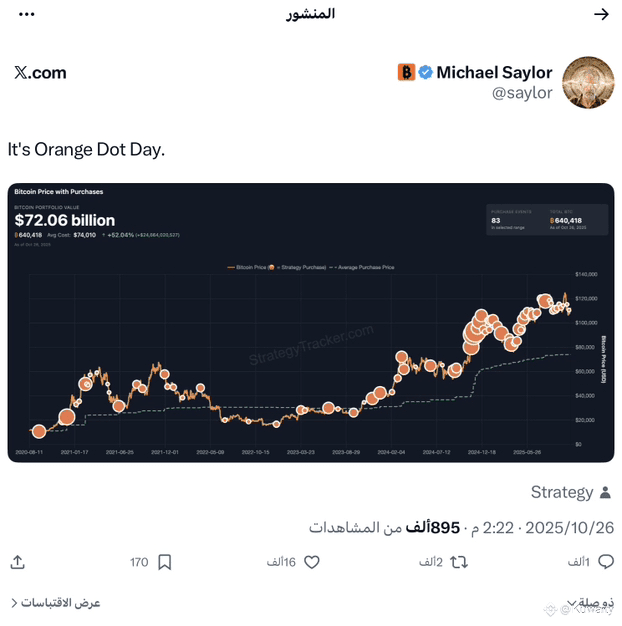Click the orange Bitcoin affiliation badge
The image size is (622, 626).
click(x=406, y=72)
